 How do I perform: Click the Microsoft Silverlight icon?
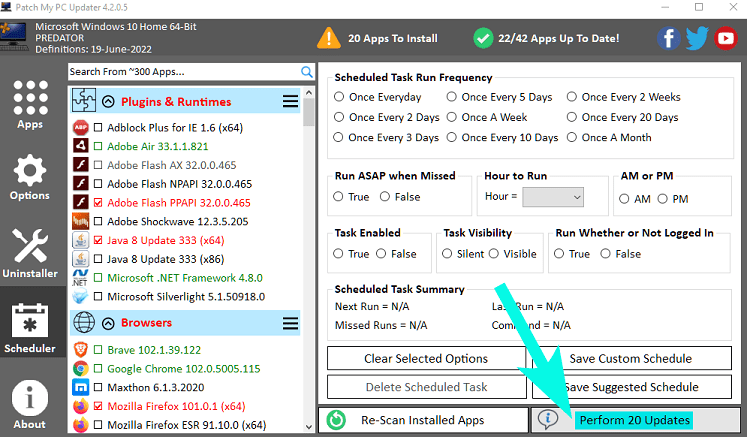click(x=81, y=296)
